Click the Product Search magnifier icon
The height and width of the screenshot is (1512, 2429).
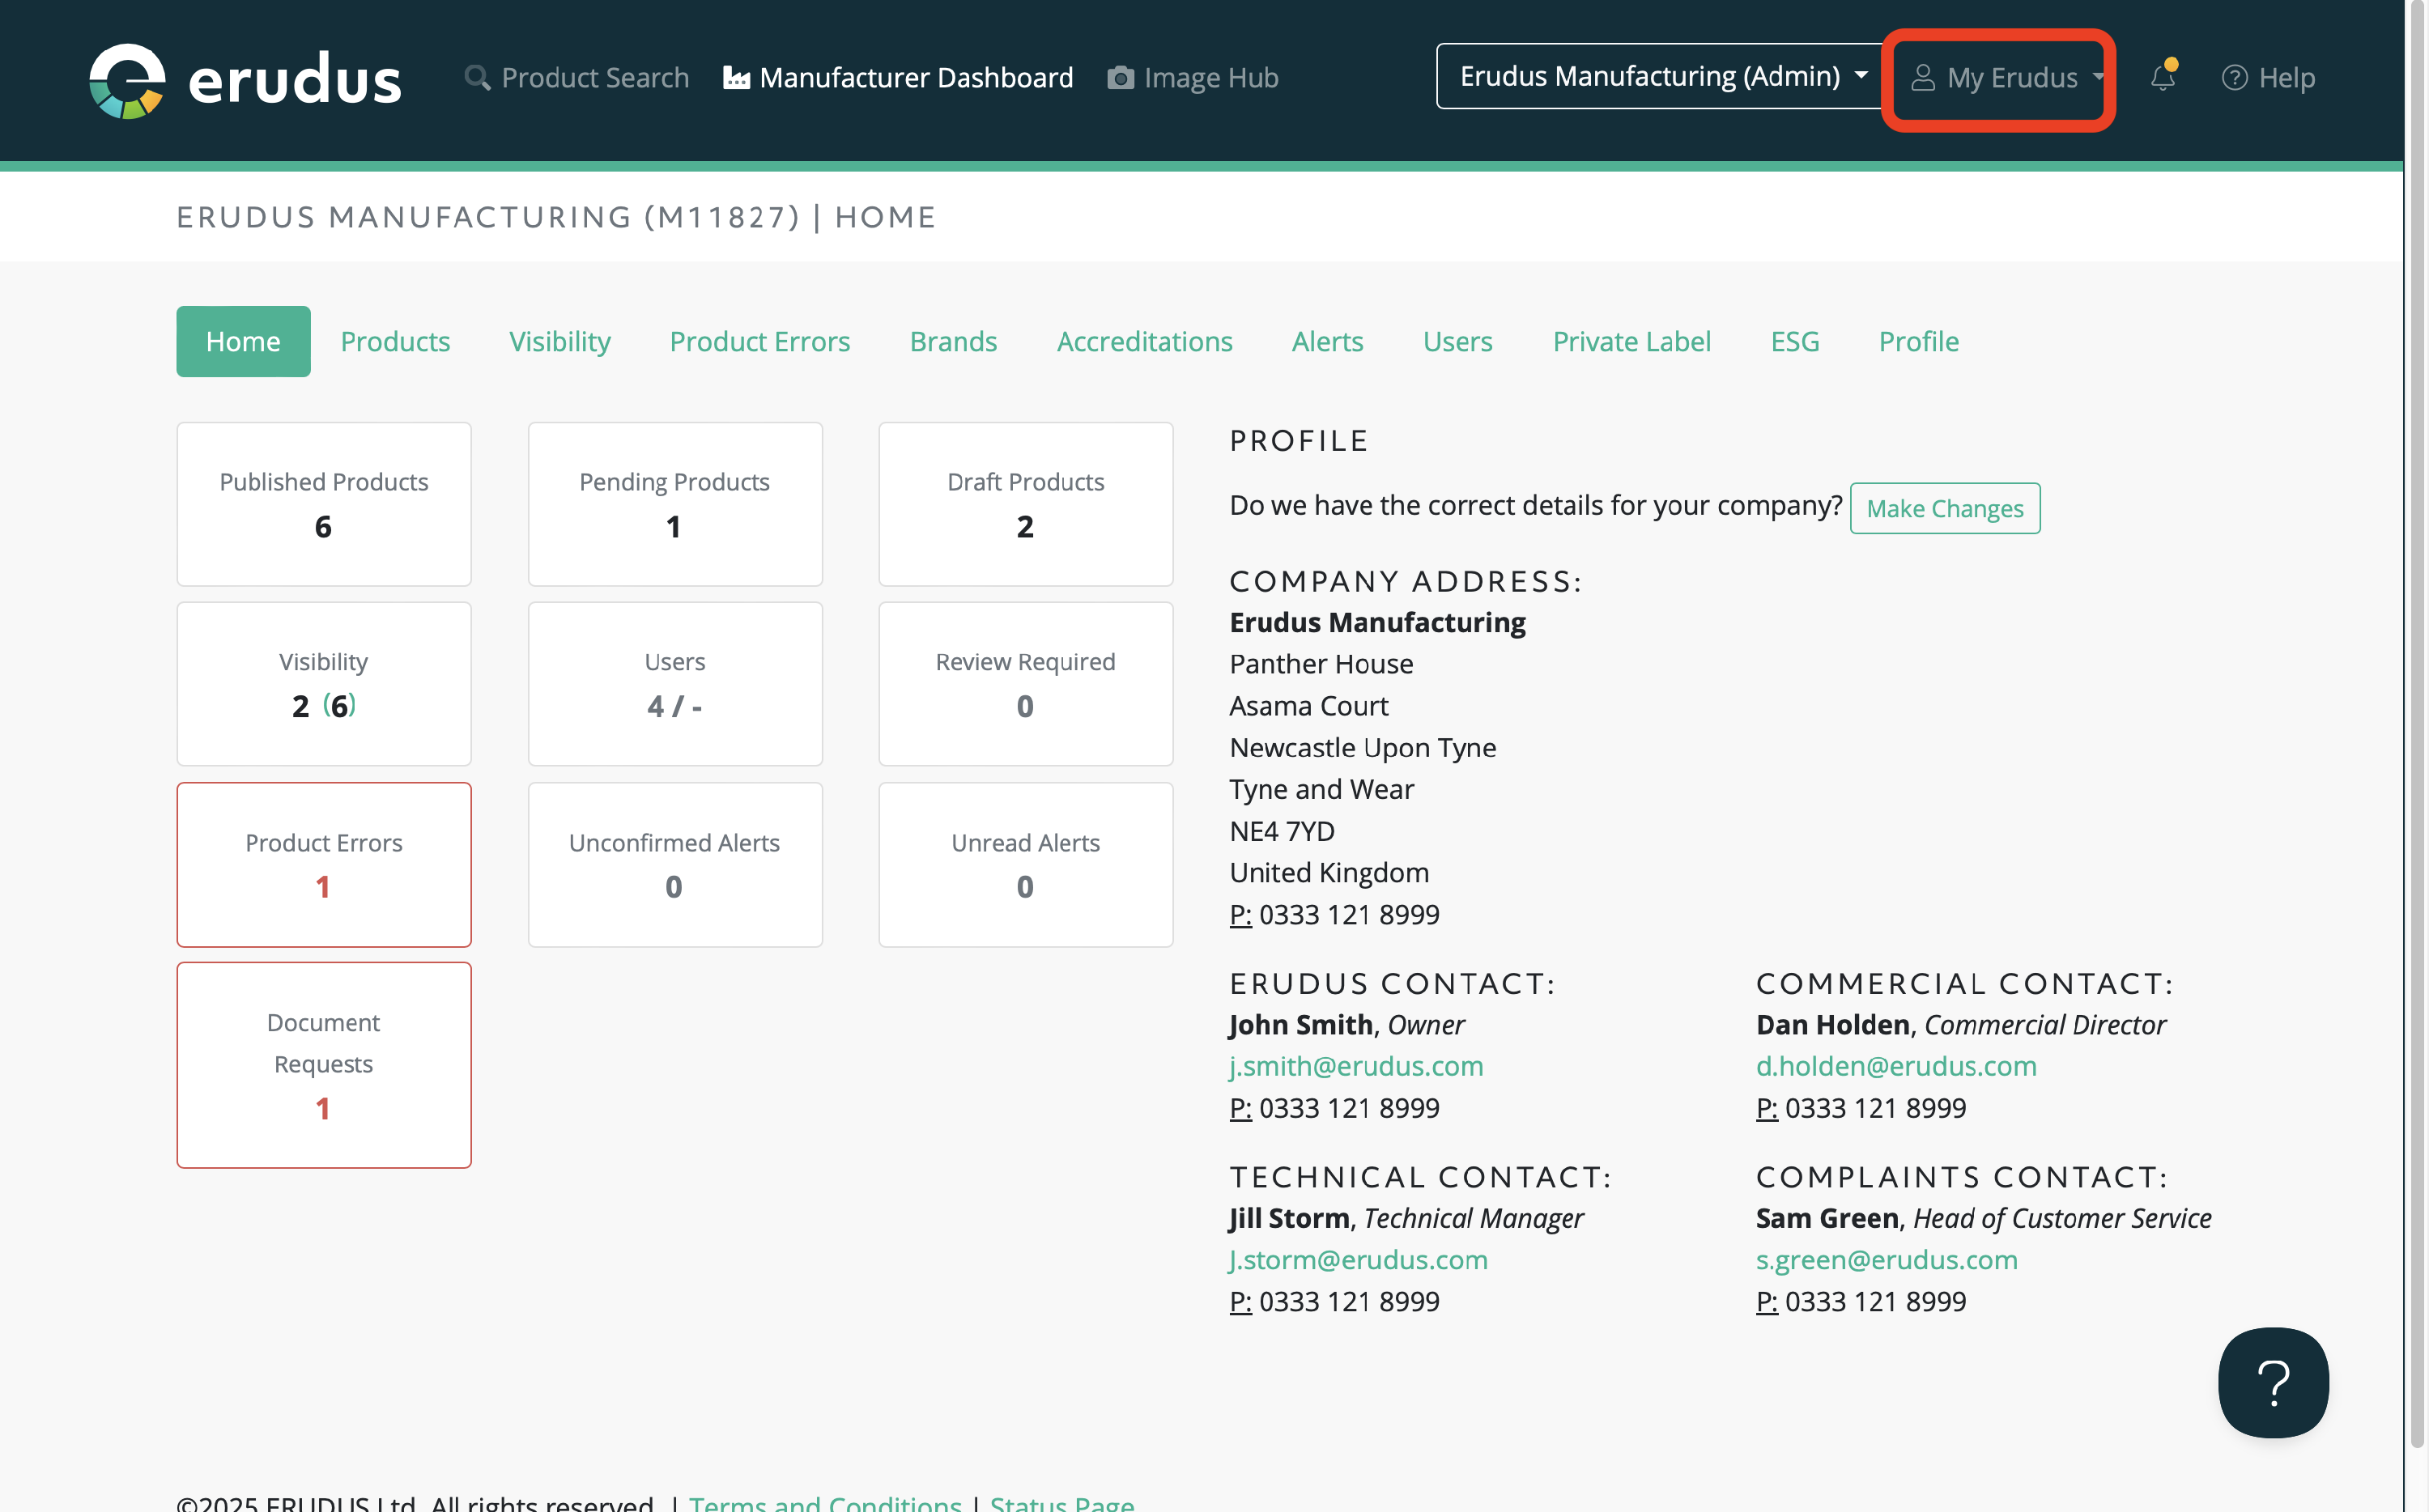(477, 77)
